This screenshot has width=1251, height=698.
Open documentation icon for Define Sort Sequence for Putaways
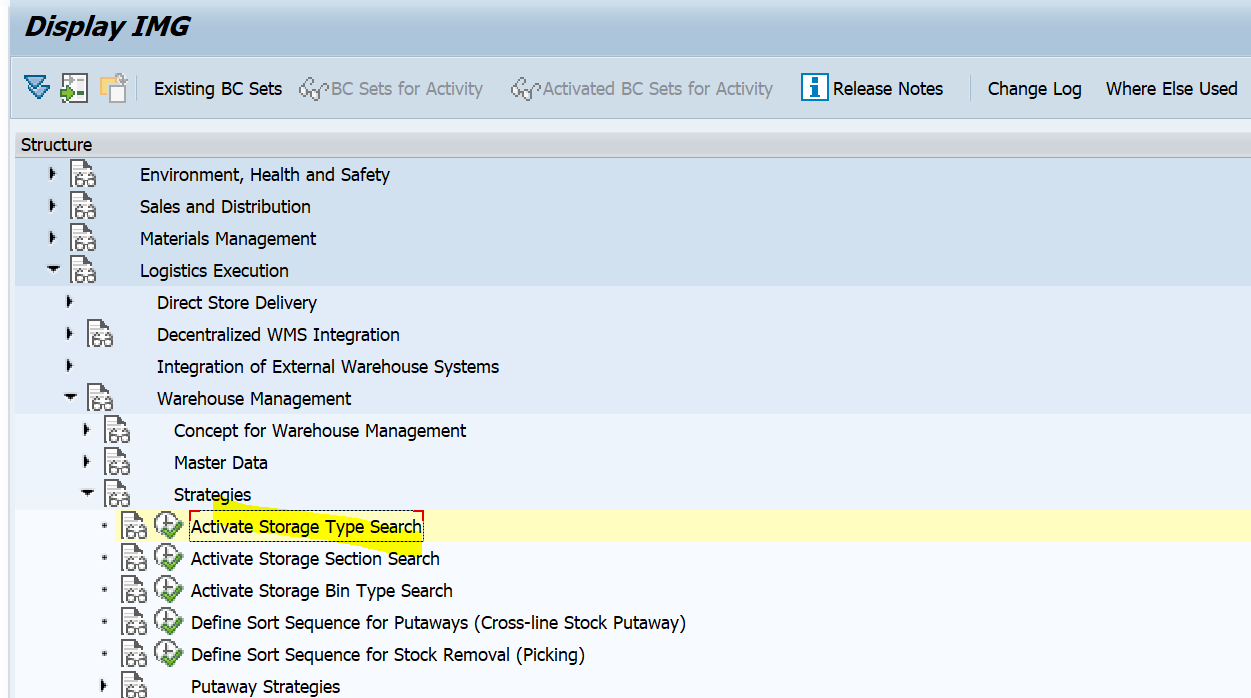click(x=135, y=622)
